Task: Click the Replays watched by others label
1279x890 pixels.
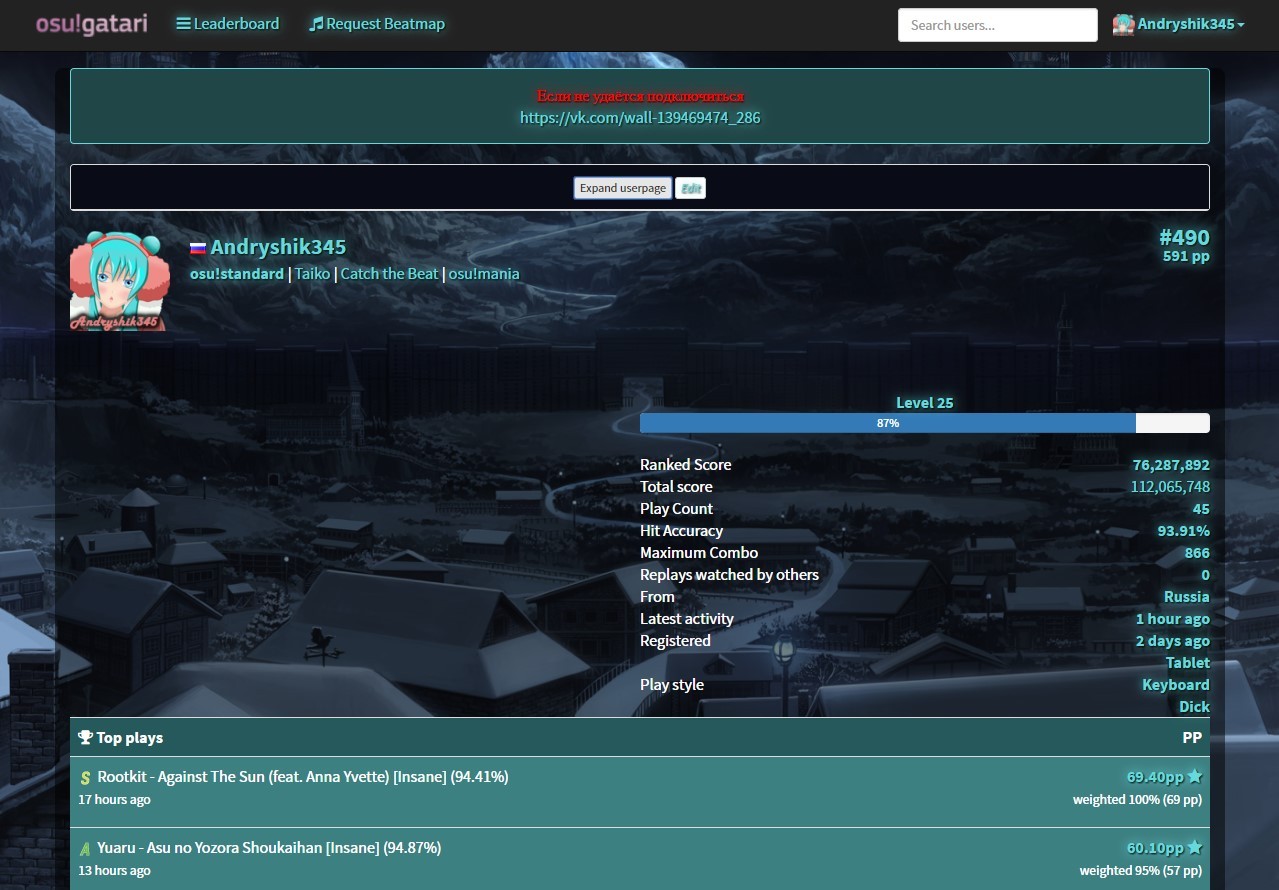Action: [x=729, y=575]
